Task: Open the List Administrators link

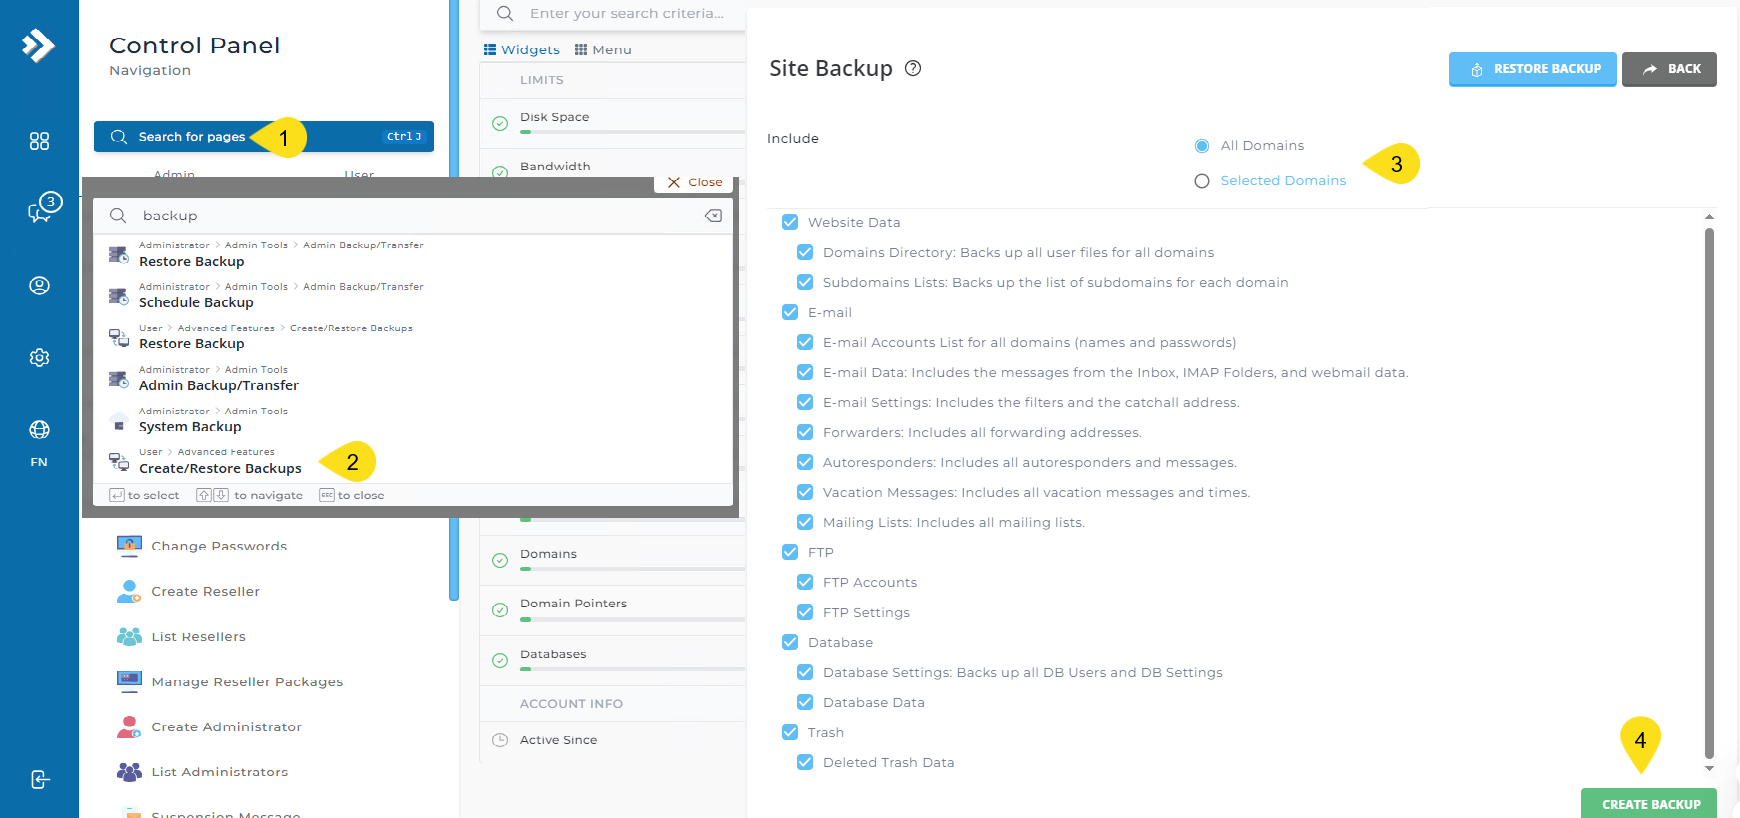Action: coord(220,772)
